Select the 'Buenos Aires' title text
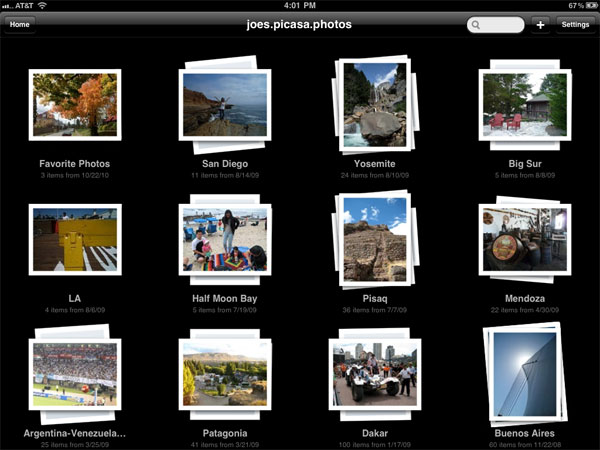The image size is (600, 450). click(x=525, y=433)
